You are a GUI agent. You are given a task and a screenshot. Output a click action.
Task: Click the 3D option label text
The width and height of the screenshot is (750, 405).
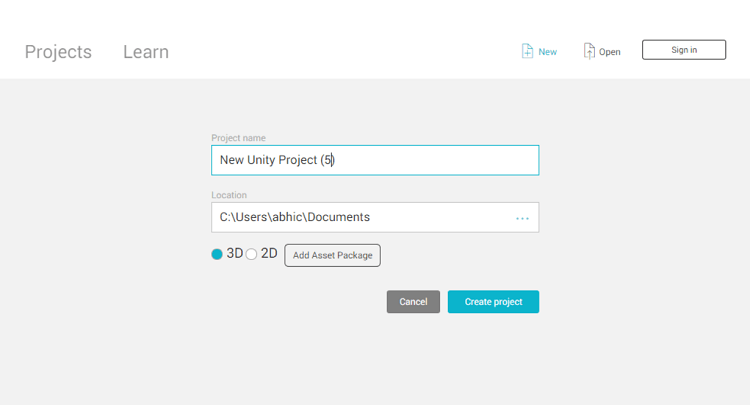(235, 254)
